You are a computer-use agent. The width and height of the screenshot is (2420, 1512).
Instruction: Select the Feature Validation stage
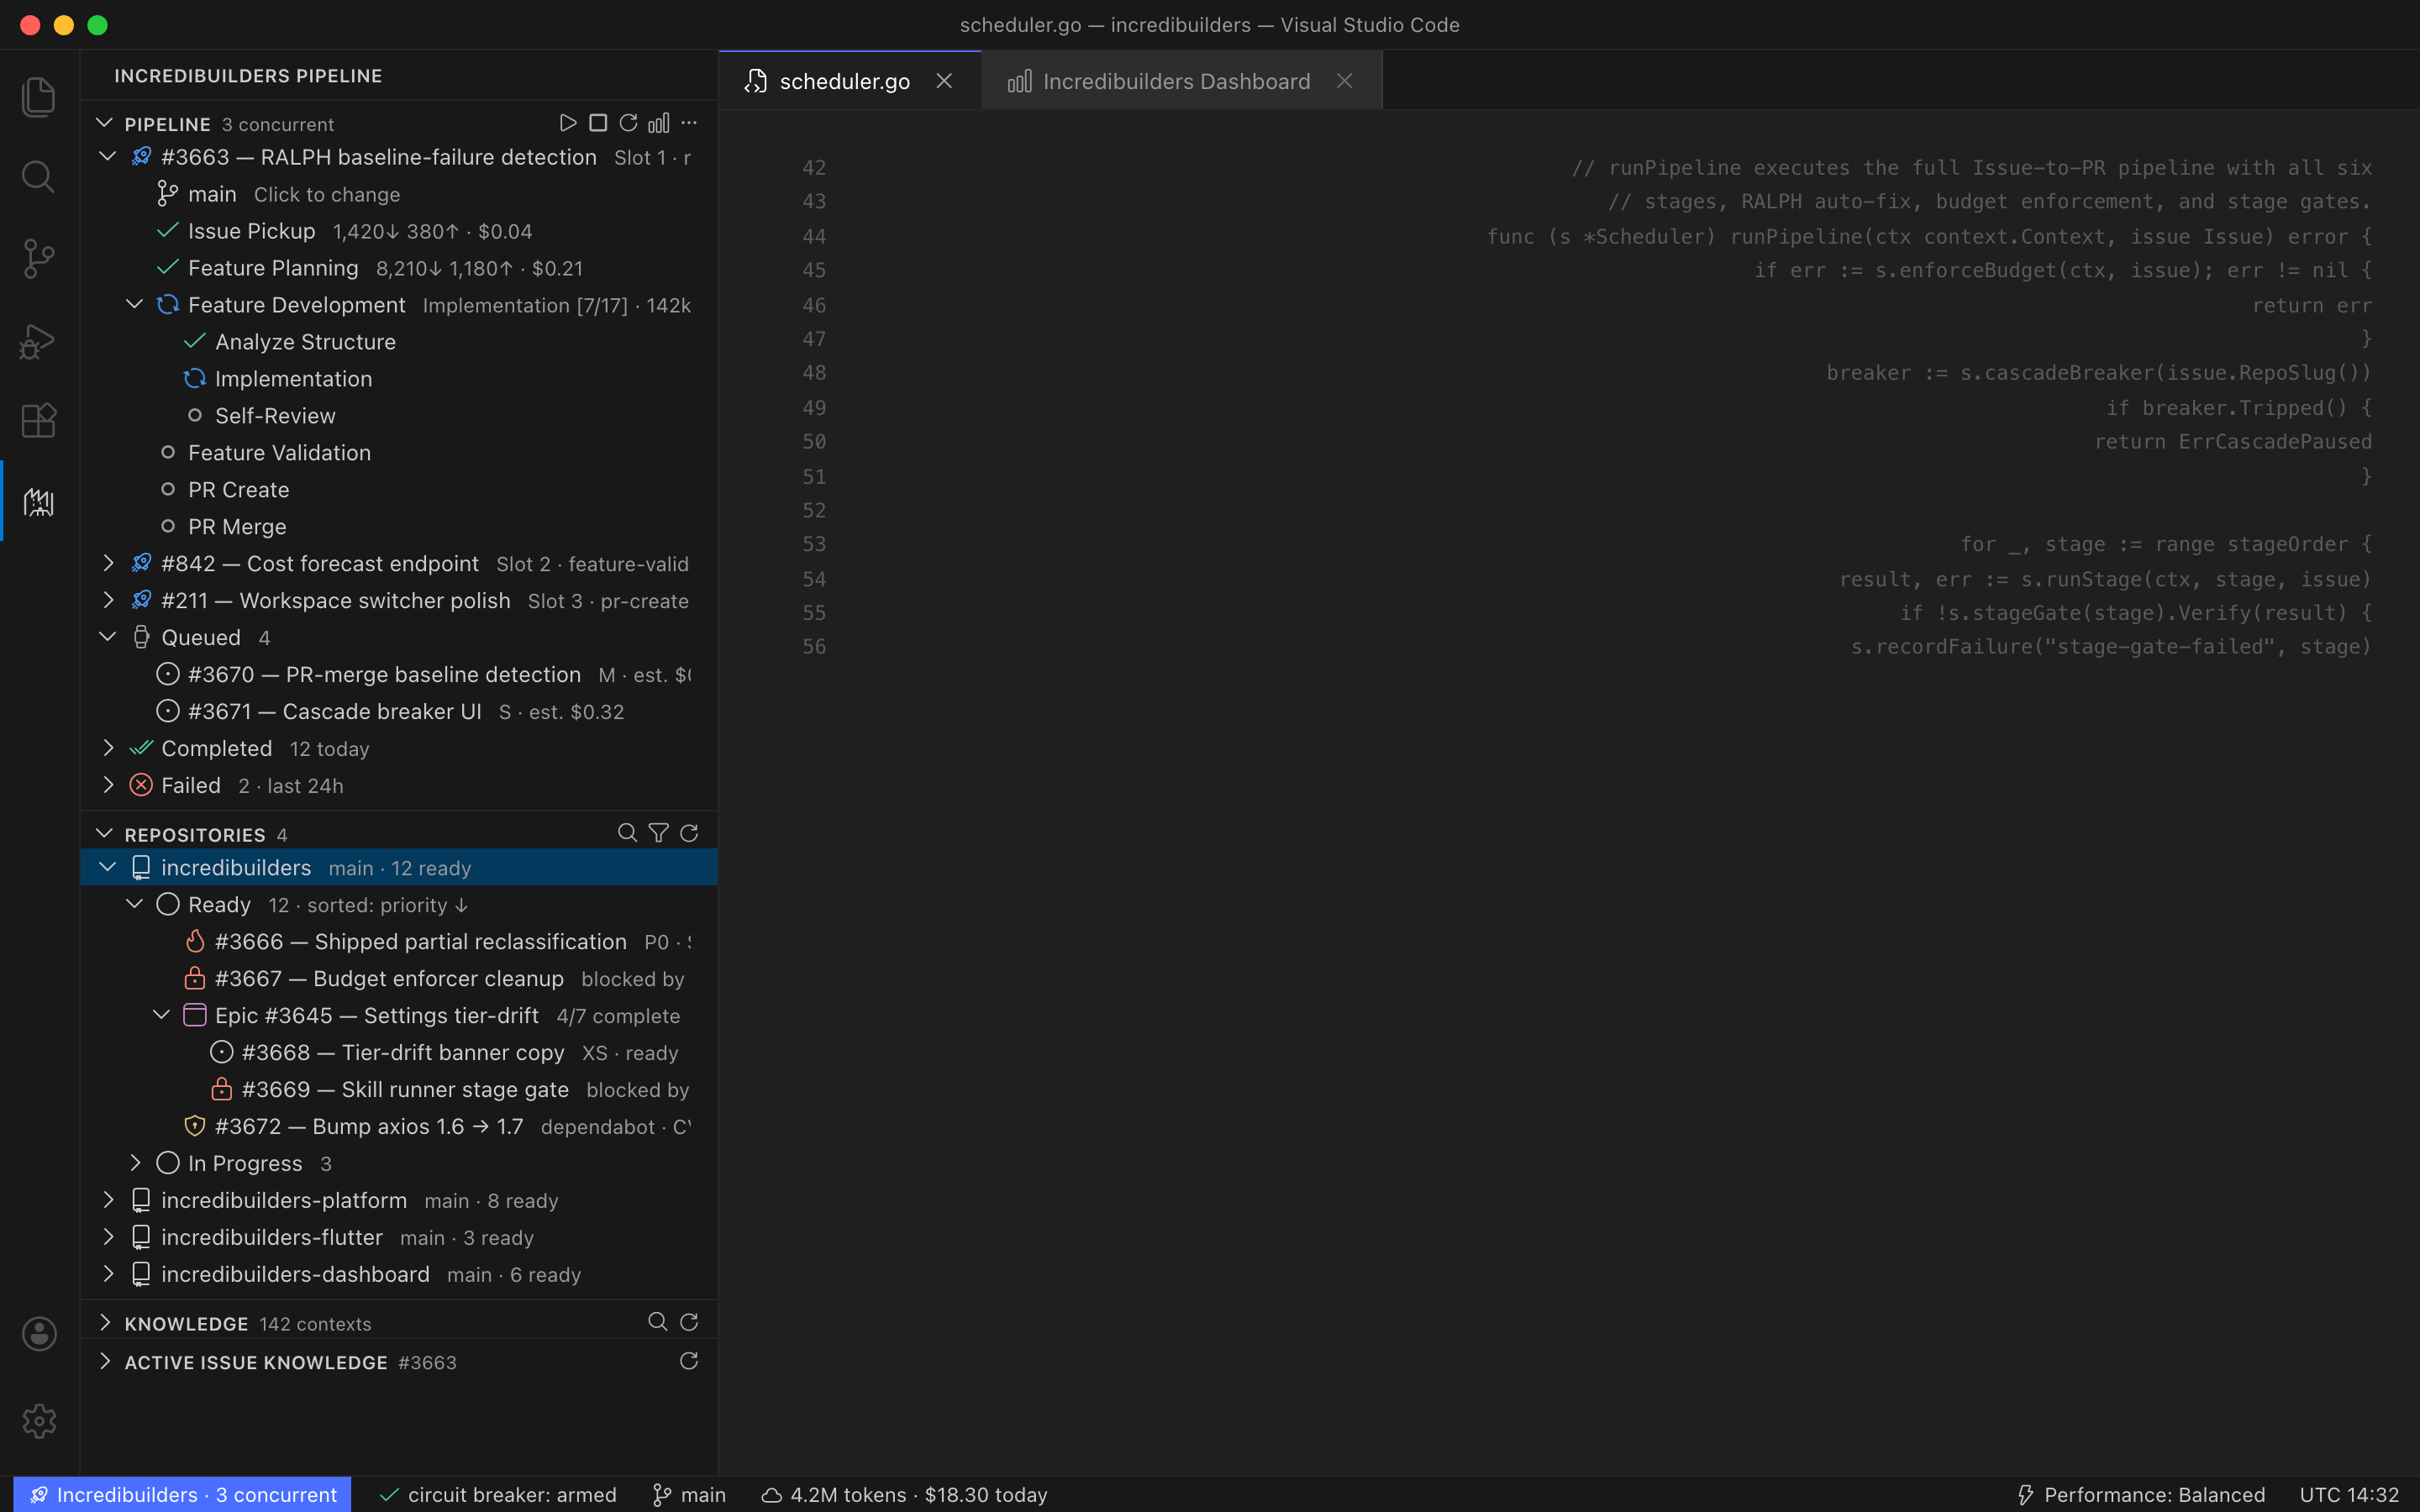(x=399, y=453)
